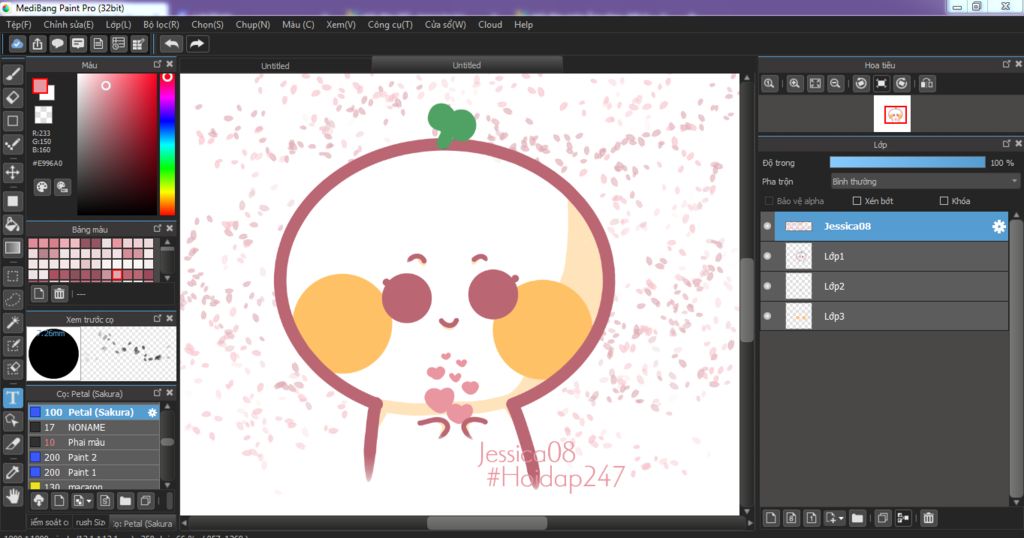
Task: Undock the Xem trước cọ panel
Action: [157, 319]
